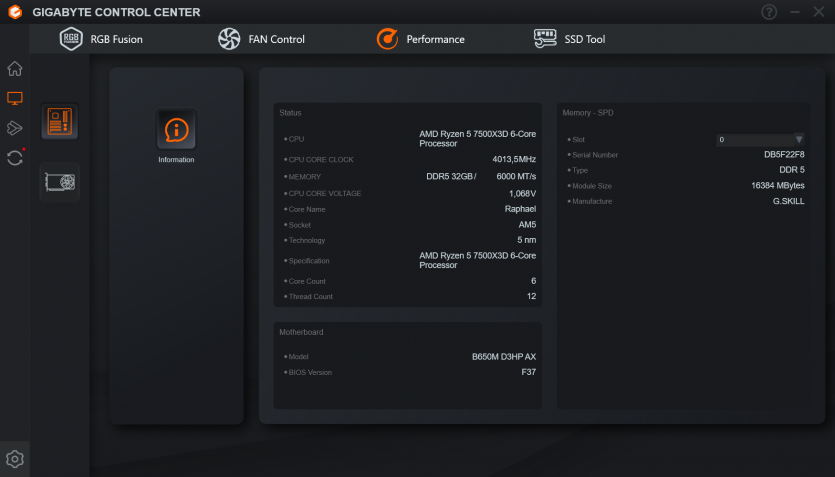This screenshot has height=477, width=835.
Task: Minimize the Gigabyte Control Center window
Action: click(x=794, y=12)
